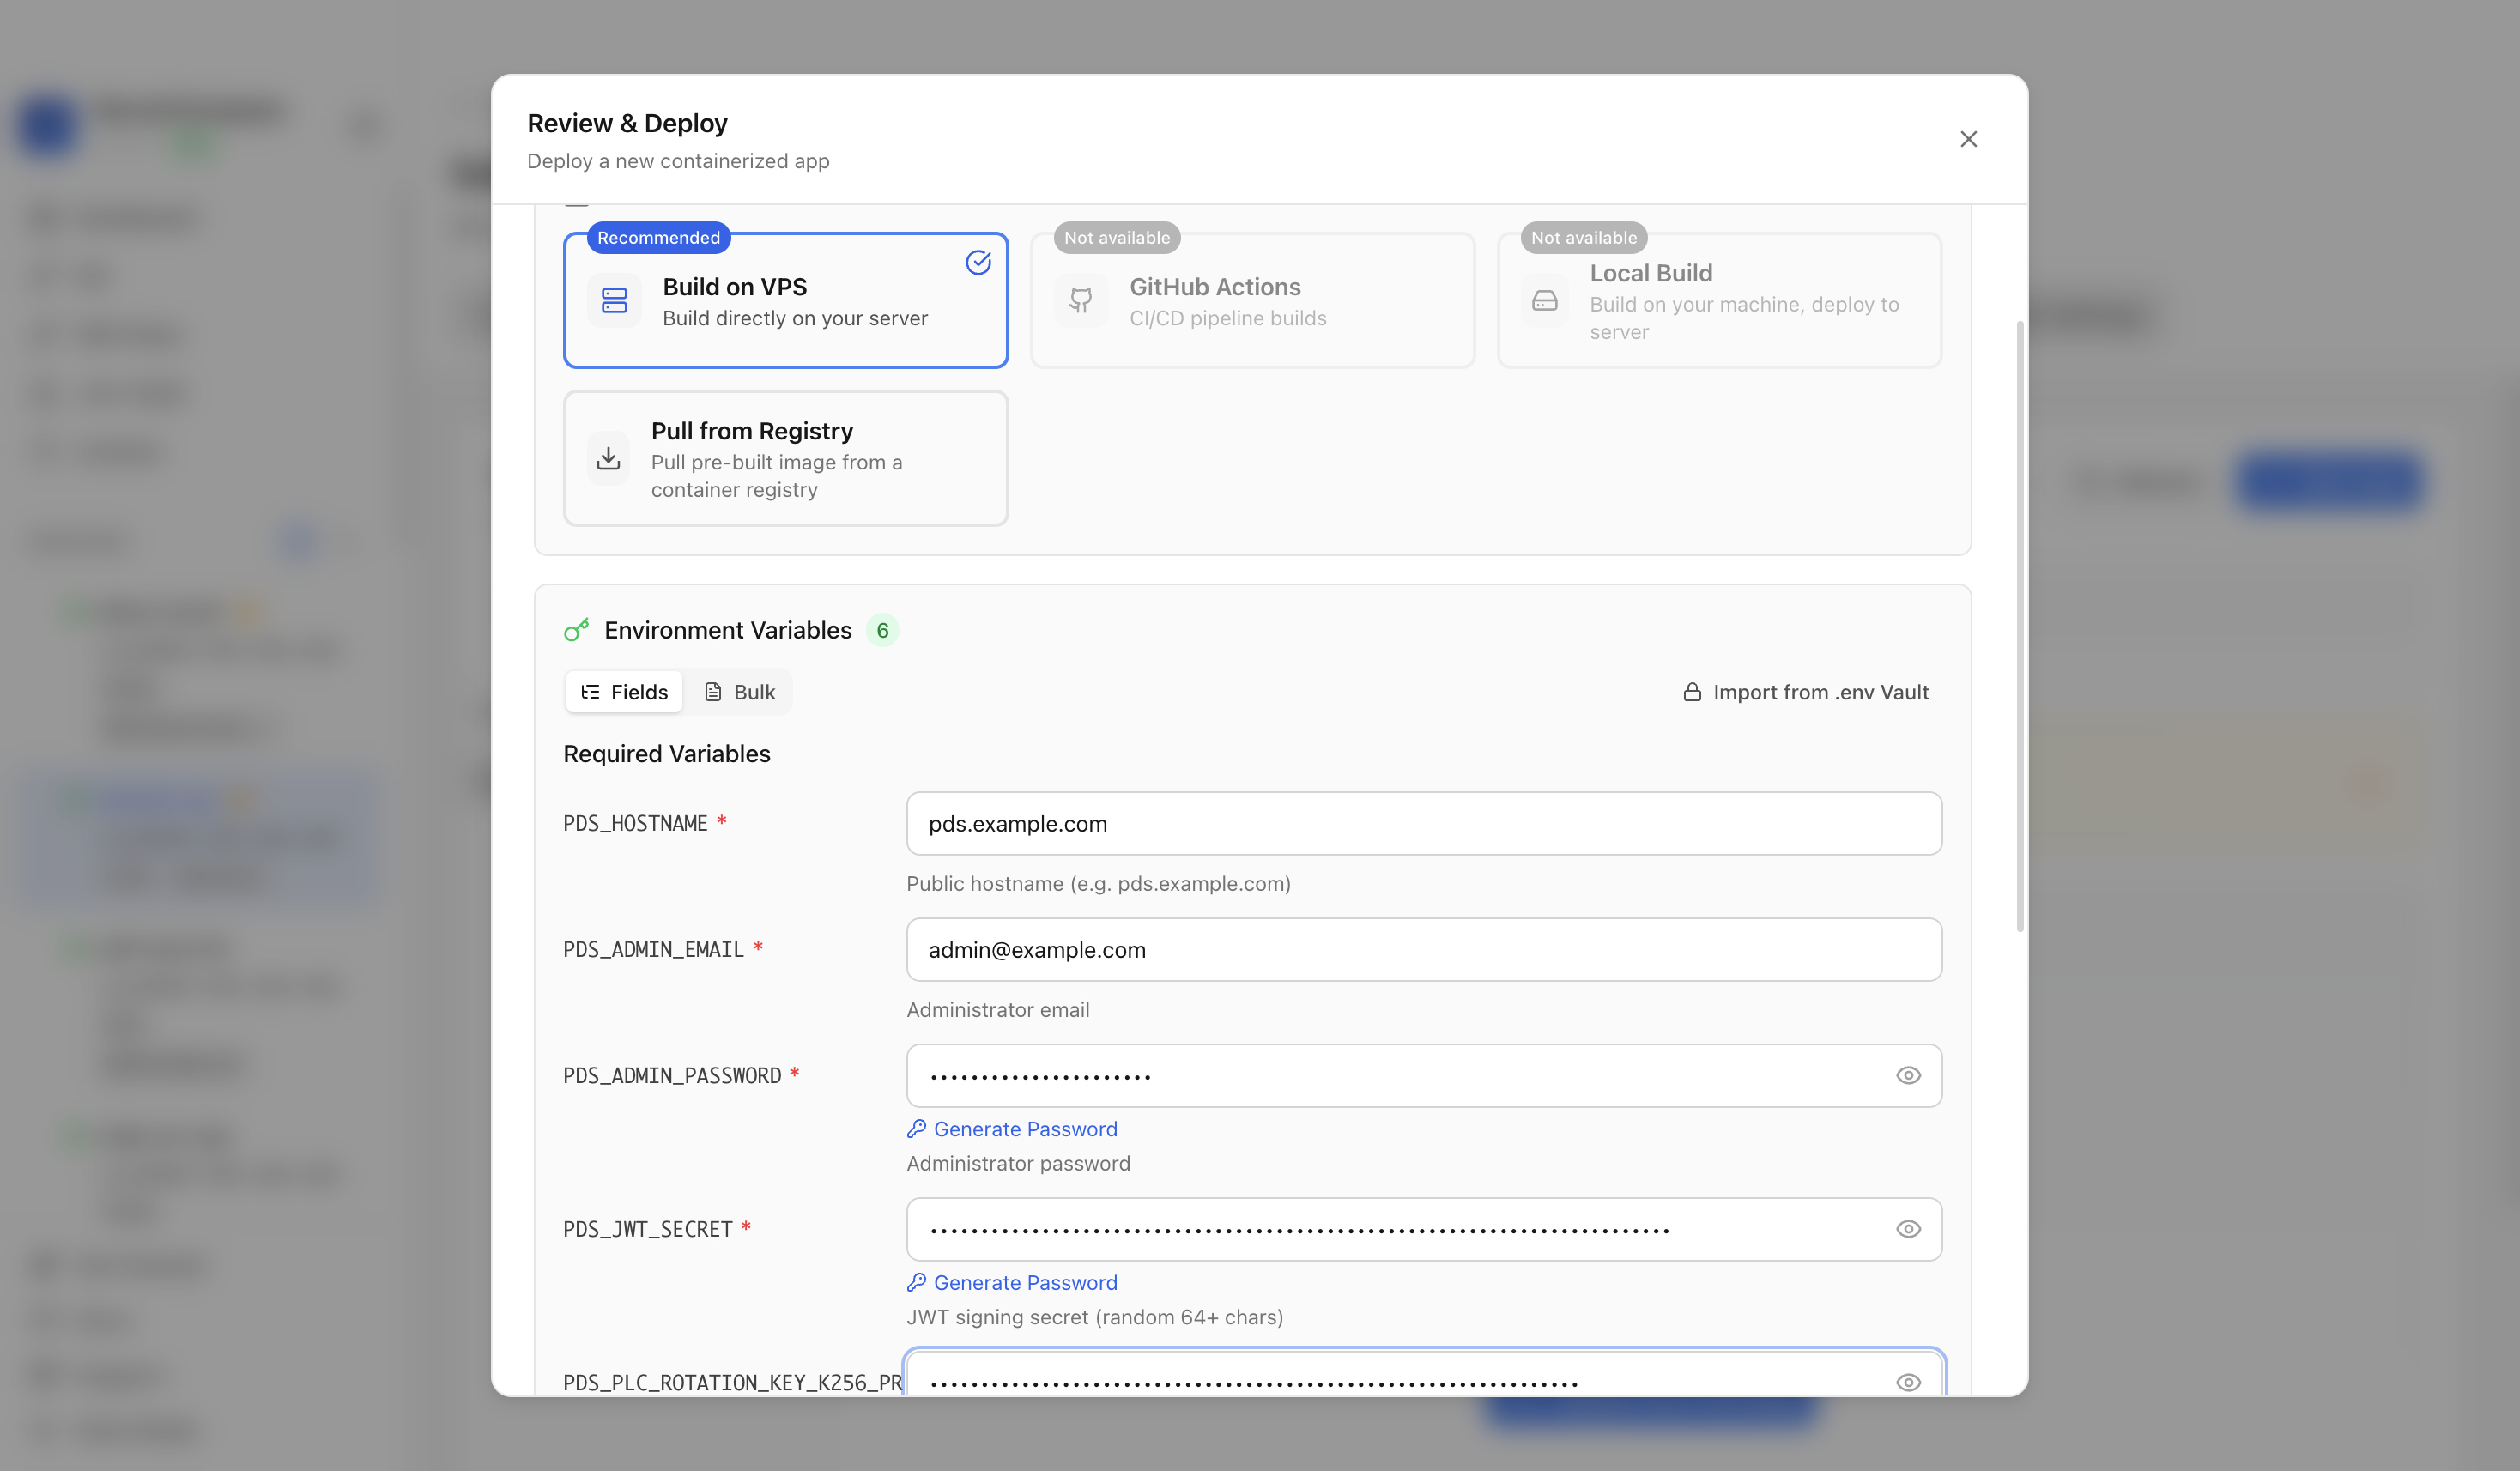Generate Password for JWT secret
Screen dimensions: 2520x1471
click(1012, 1282)
